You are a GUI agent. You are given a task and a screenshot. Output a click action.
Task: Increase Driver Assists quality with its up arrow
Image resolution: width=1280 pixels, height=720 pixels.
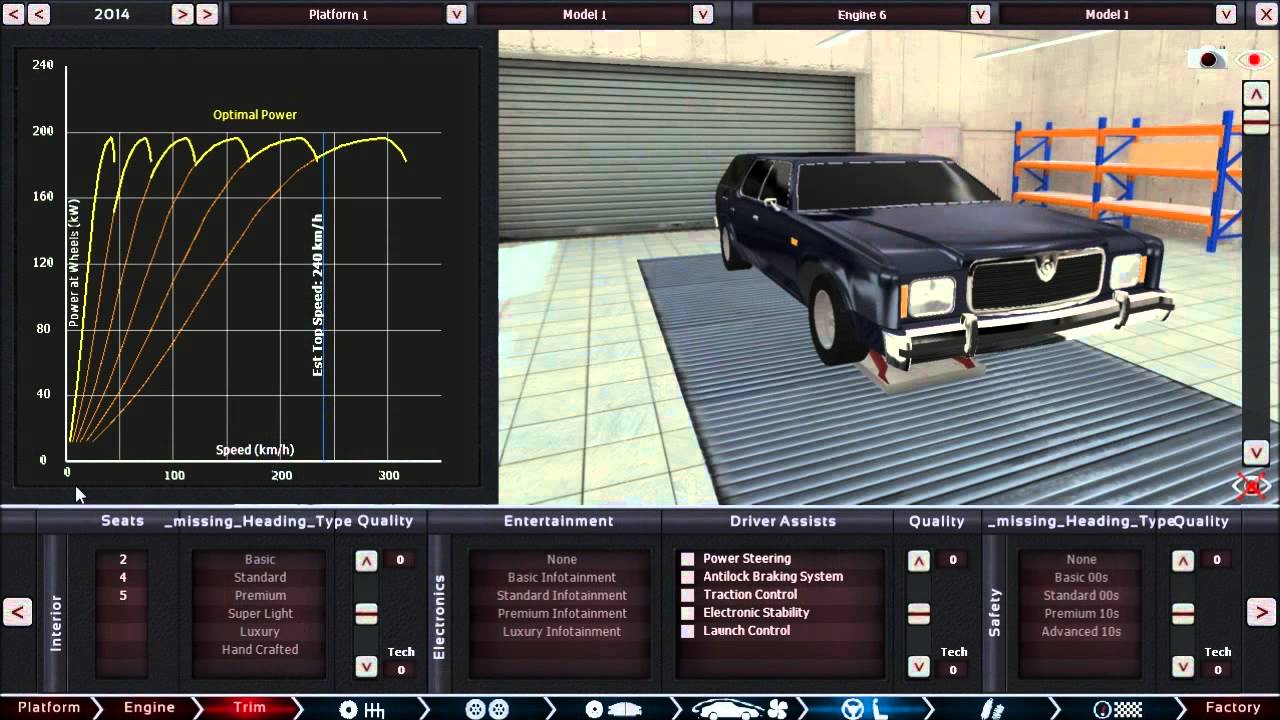coord(919,561)
